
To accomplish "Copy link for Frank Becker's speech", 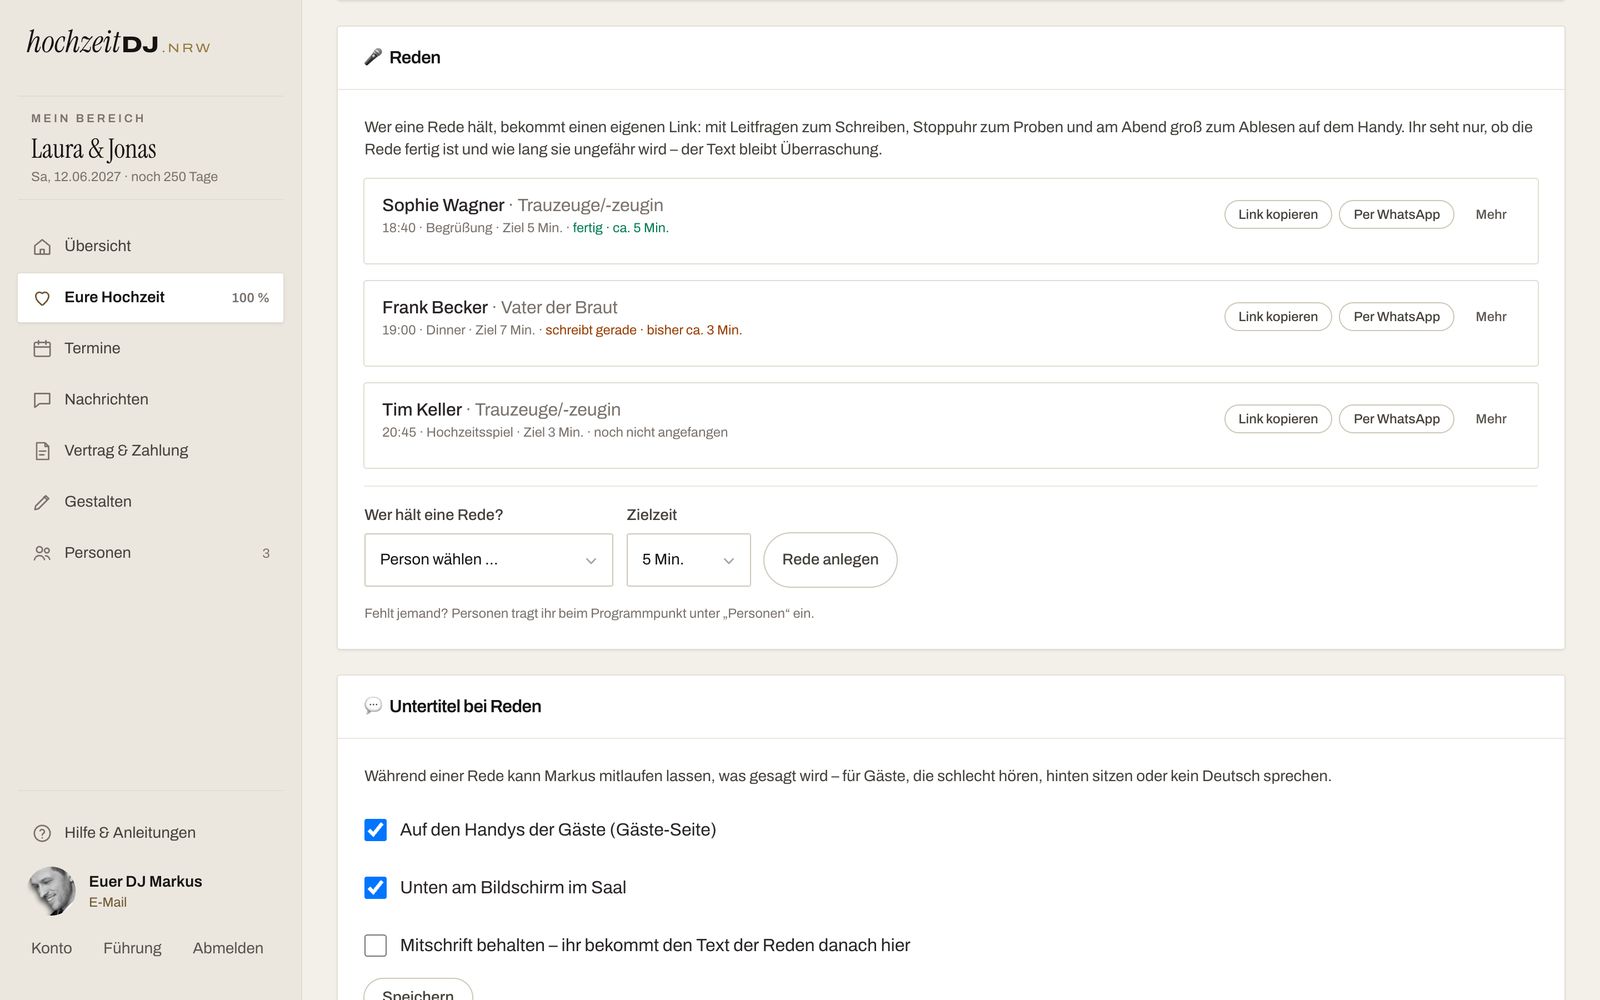I will tap(1278, 317).
